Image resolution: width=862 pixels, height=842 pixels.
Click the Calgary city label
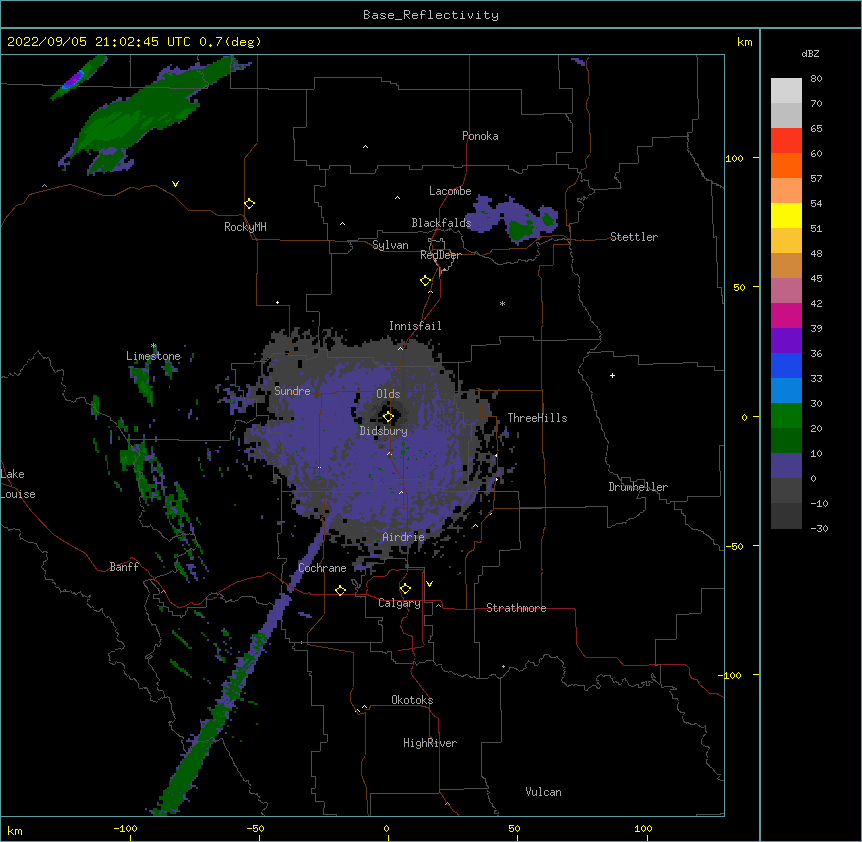399,603
